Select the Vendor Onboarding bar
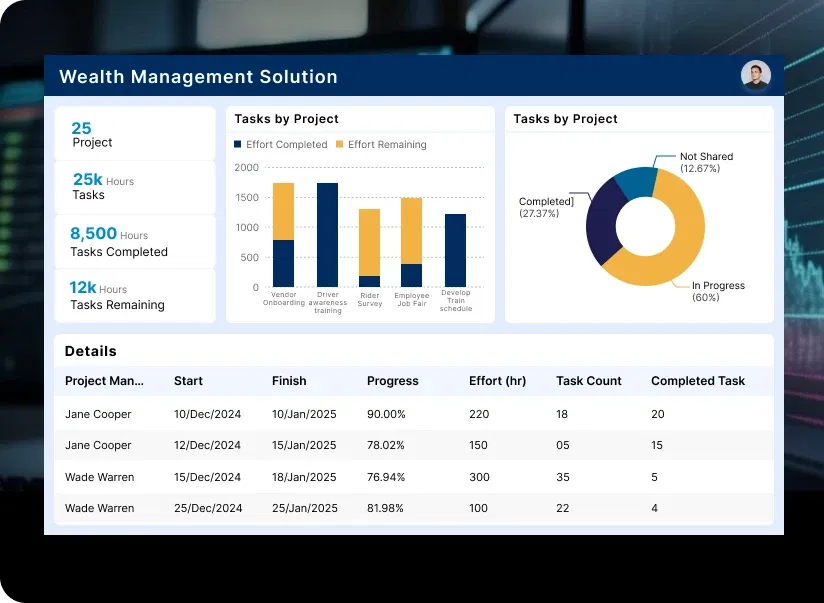This screenshot has width=824, height=603. (x=283, y=235)
